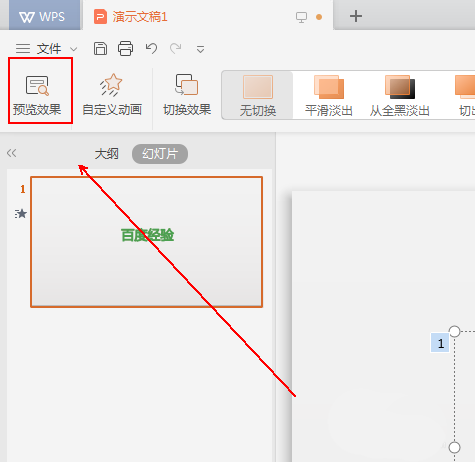Click the lower circular handle of the text box
Image resolution: width=475 pixels, height=462 pixels.
coord(454,447)
